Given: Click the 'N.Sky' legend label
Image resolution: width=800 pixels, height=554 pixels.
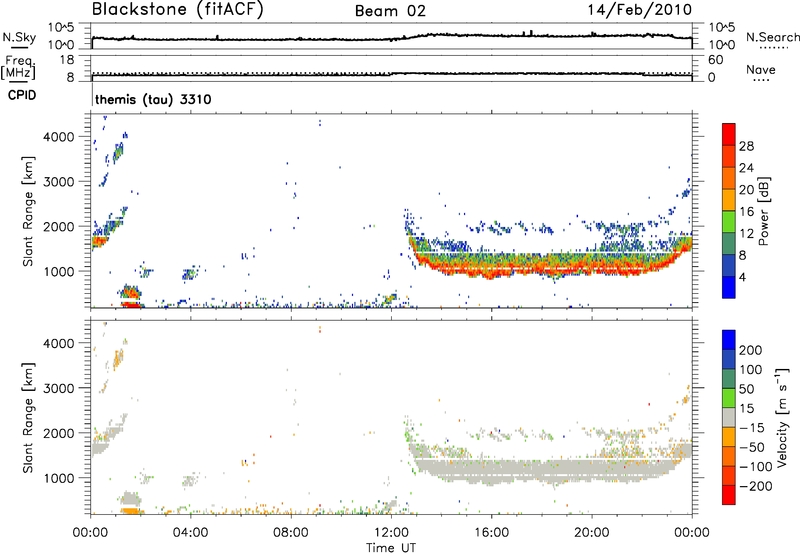Looking at the screenshot, I should pyautogui.click(x=19, y=37).
